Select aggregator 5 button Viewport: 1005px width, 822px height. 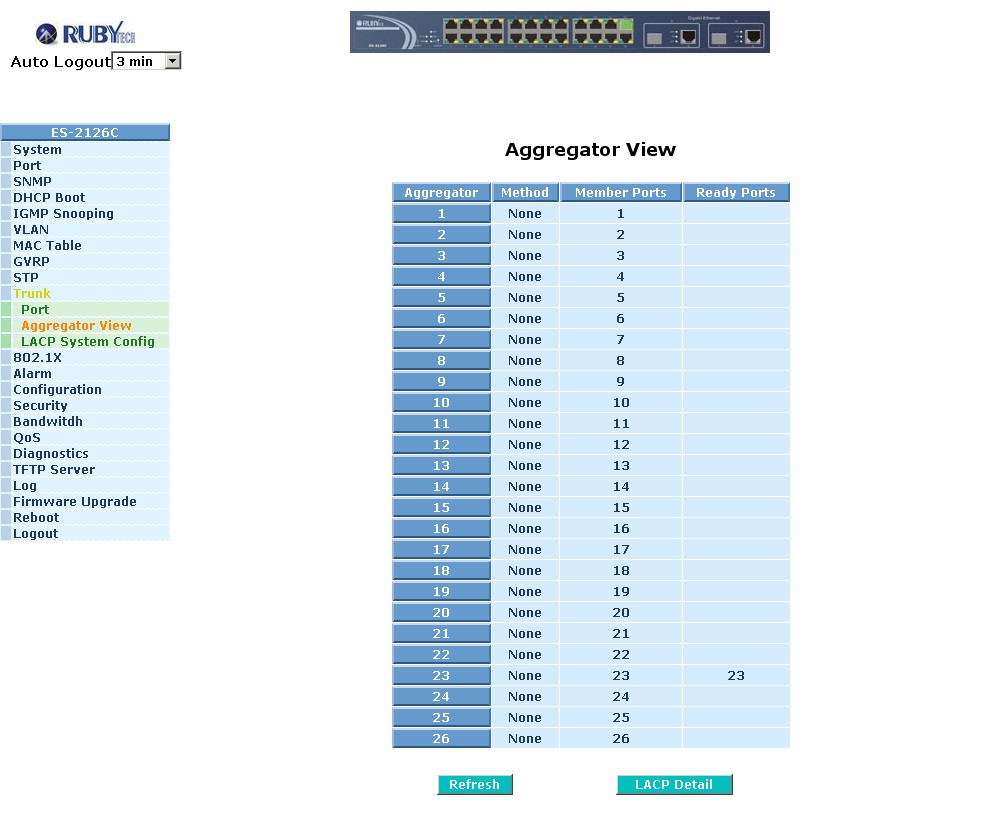tap(441, 298)
